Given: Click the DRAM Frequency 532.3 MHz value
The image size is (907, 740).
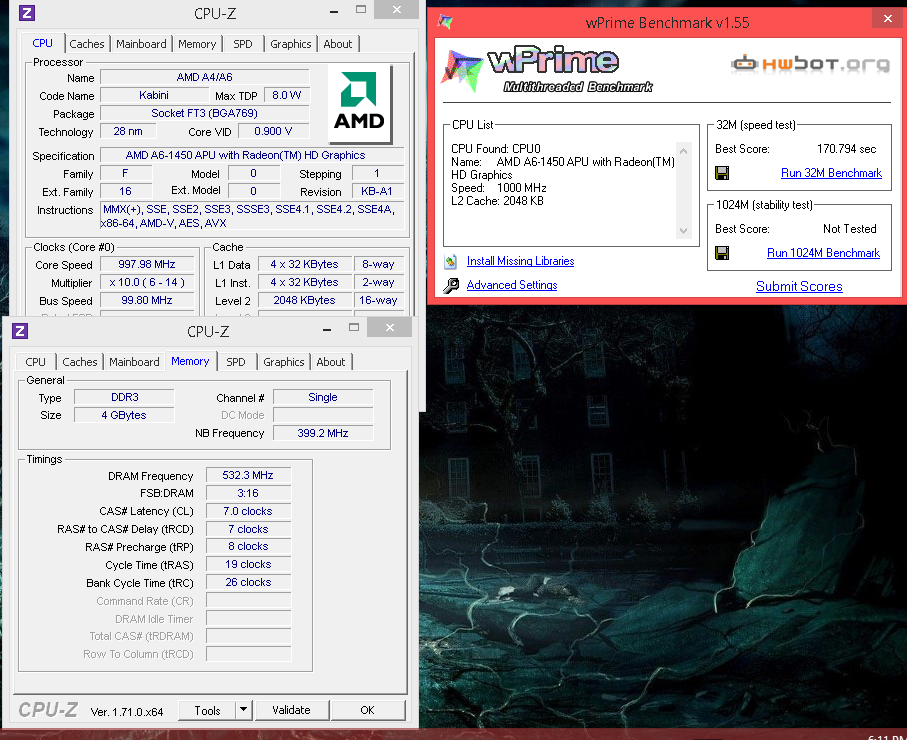Looking at the screenshot, I should point(248,475).
